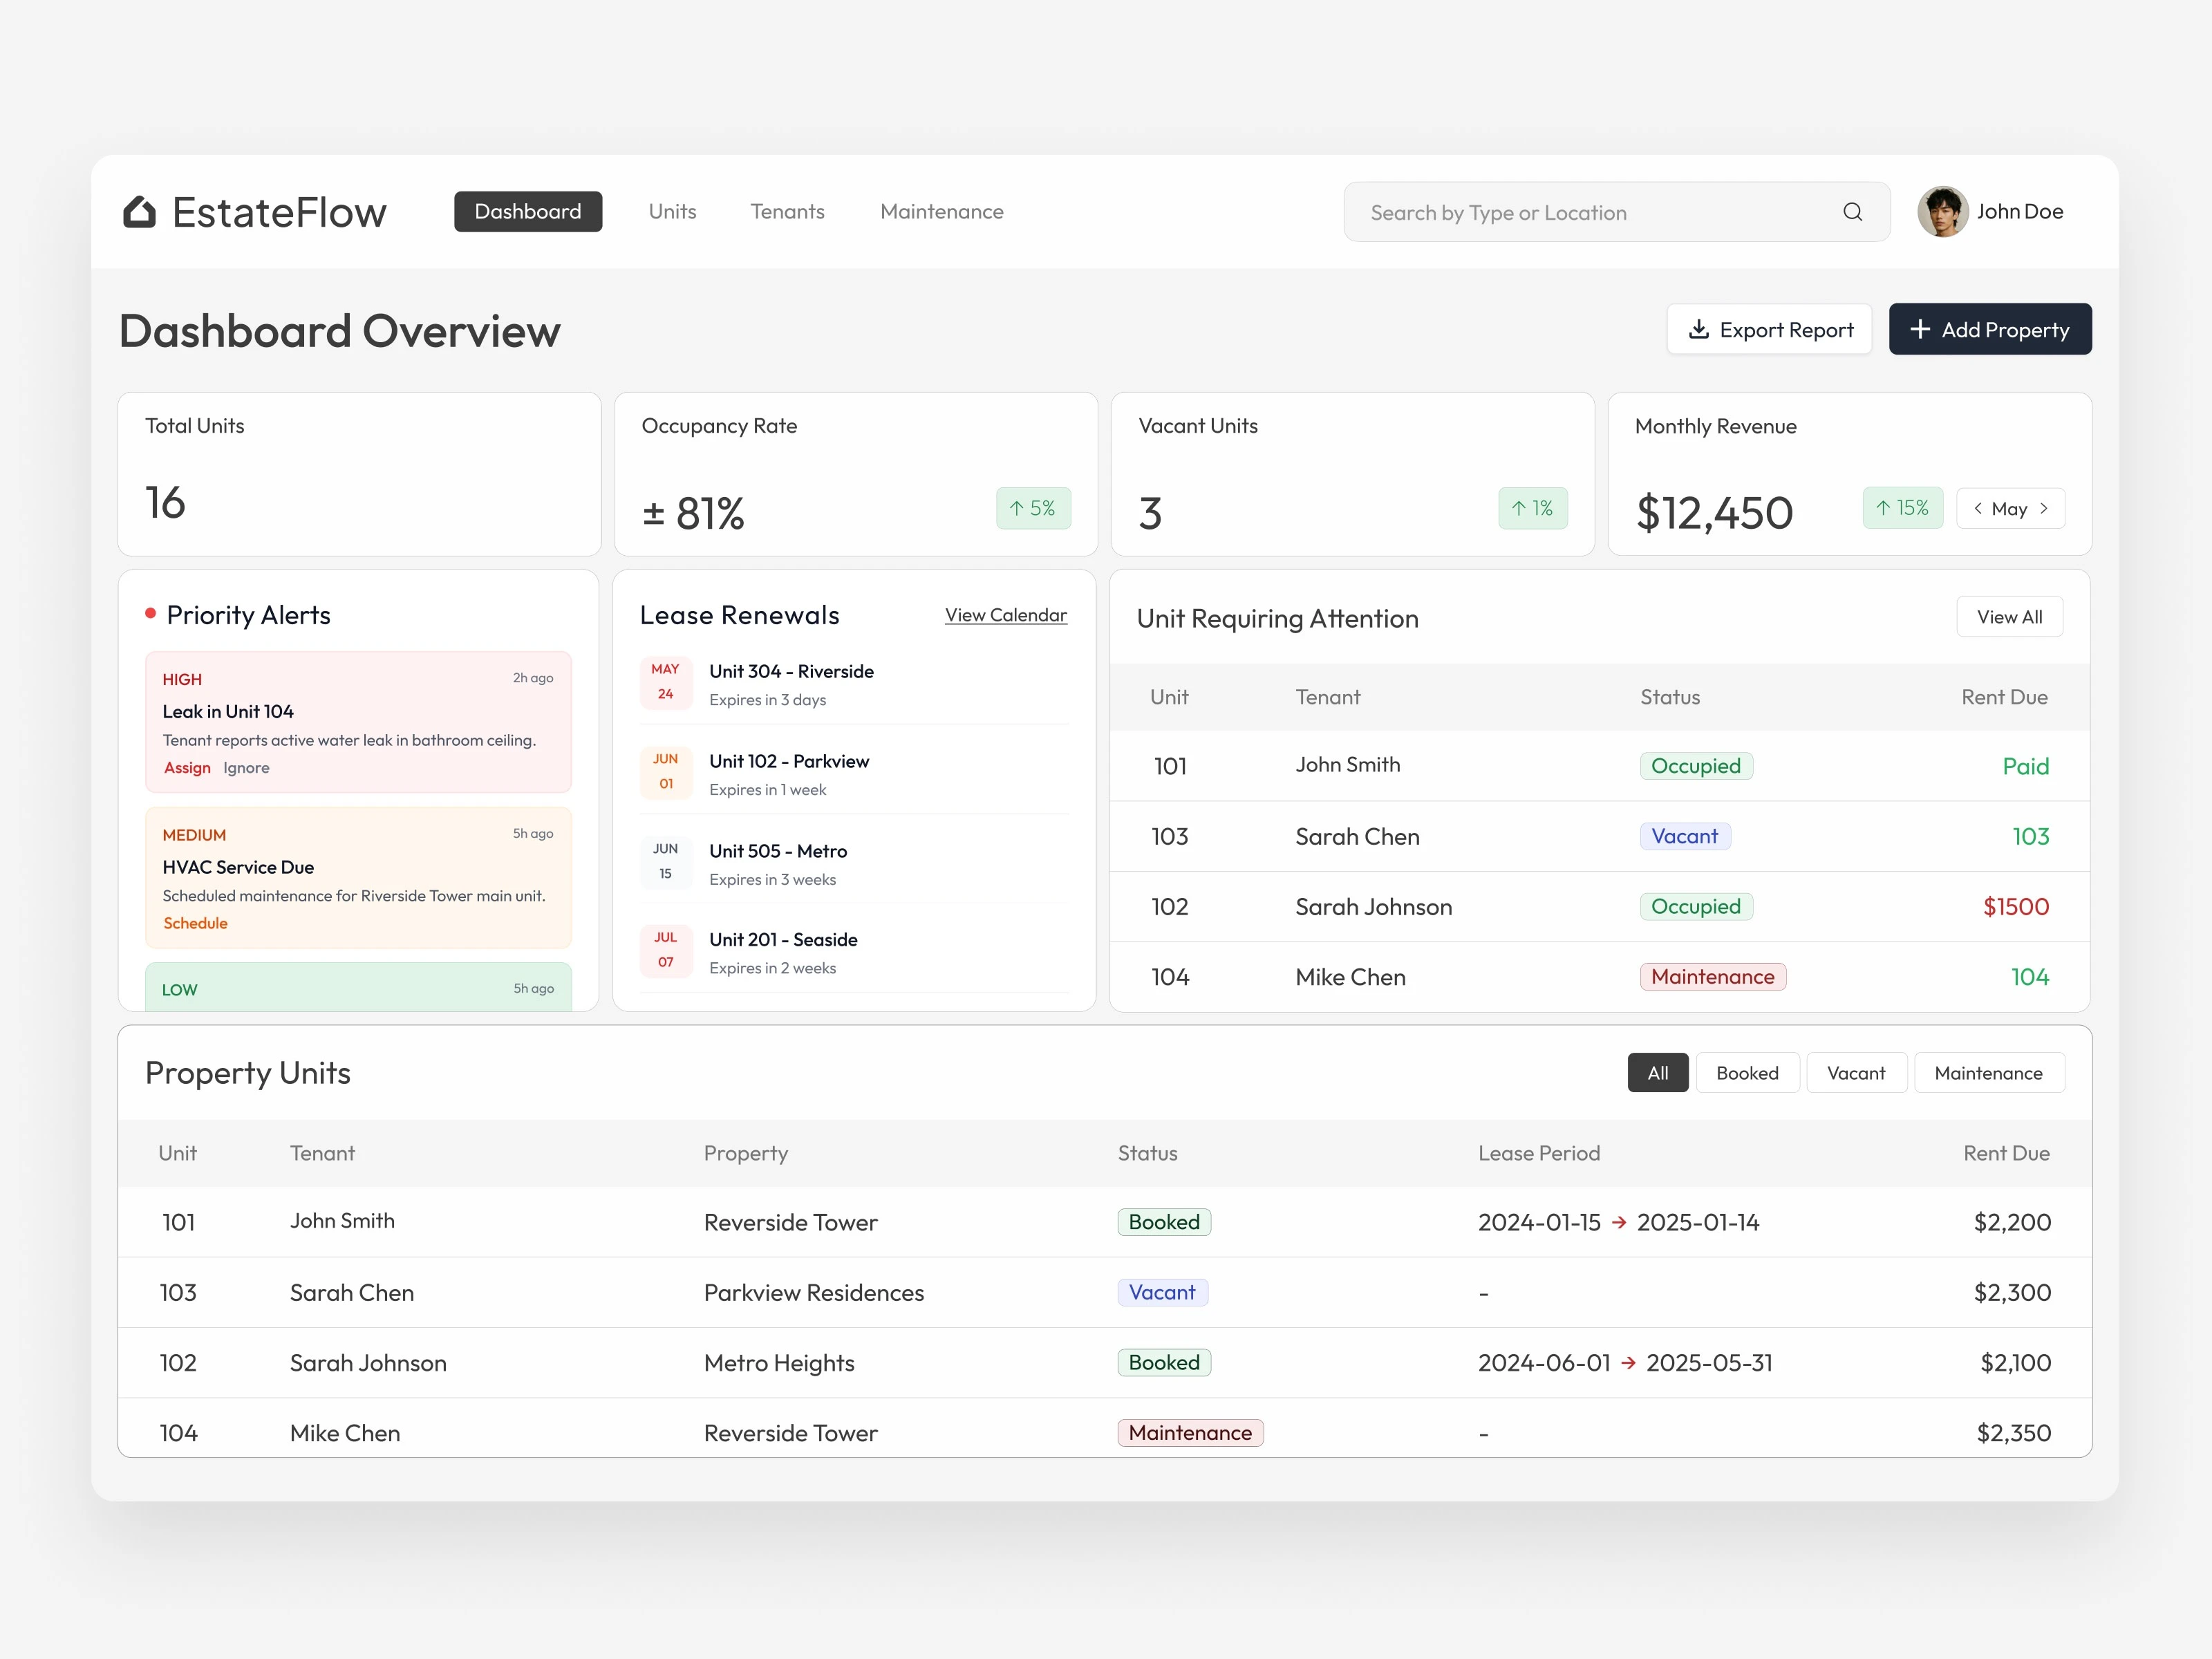Click the Jul 07 date badge
The width and height of the screenshot is (2212, 1659).
click(666, 951)
